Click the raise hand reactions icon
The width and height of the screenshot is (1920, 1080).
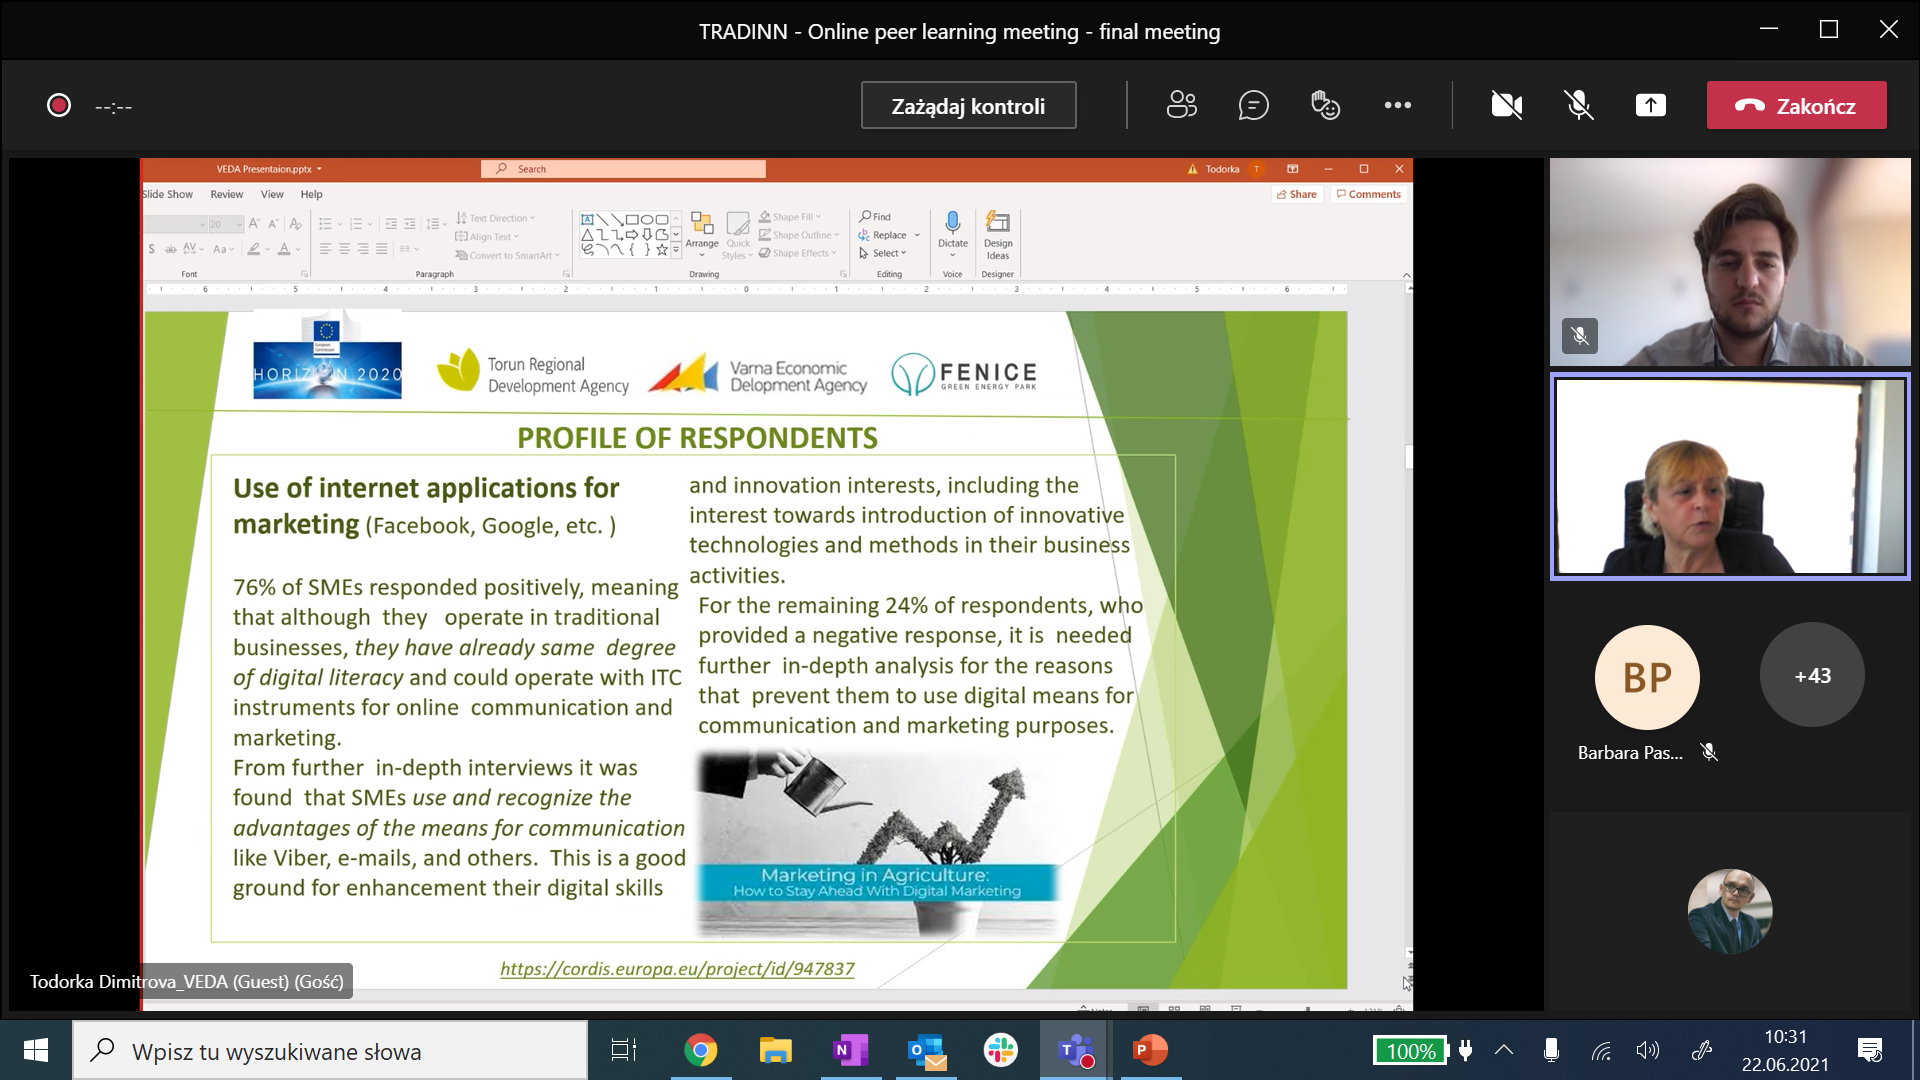[x=1325, y=105]
